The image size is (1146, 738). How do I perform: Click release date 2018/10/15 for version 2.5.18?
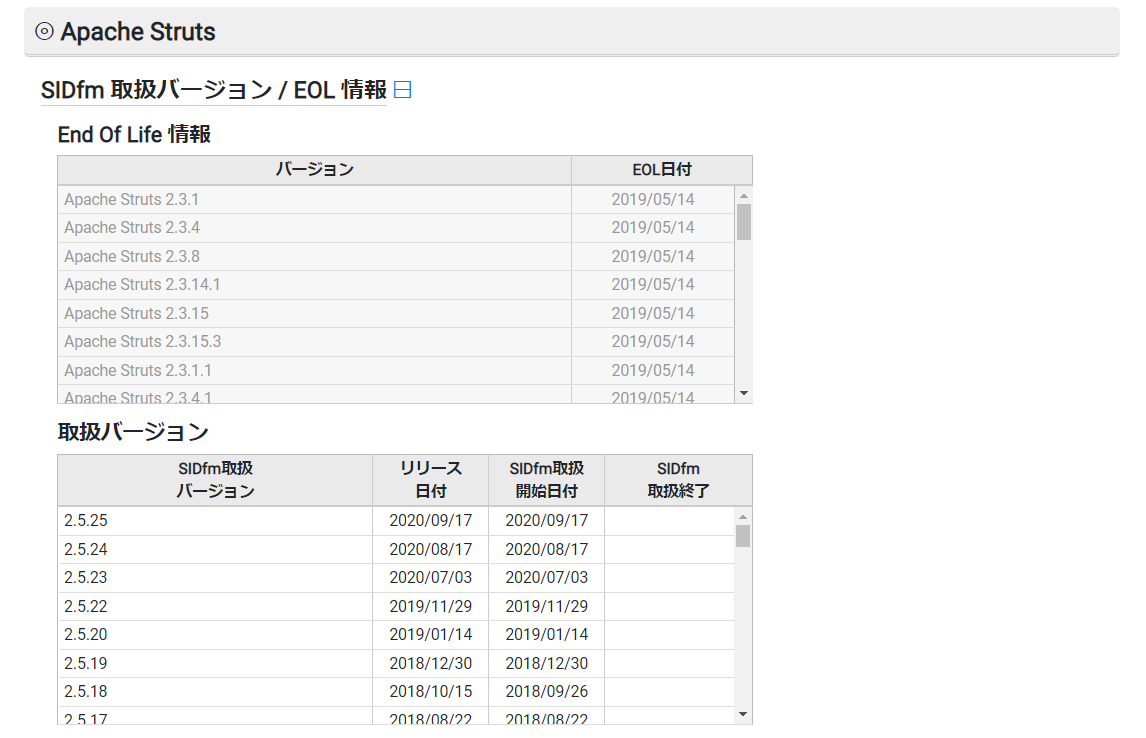[430, 692]
